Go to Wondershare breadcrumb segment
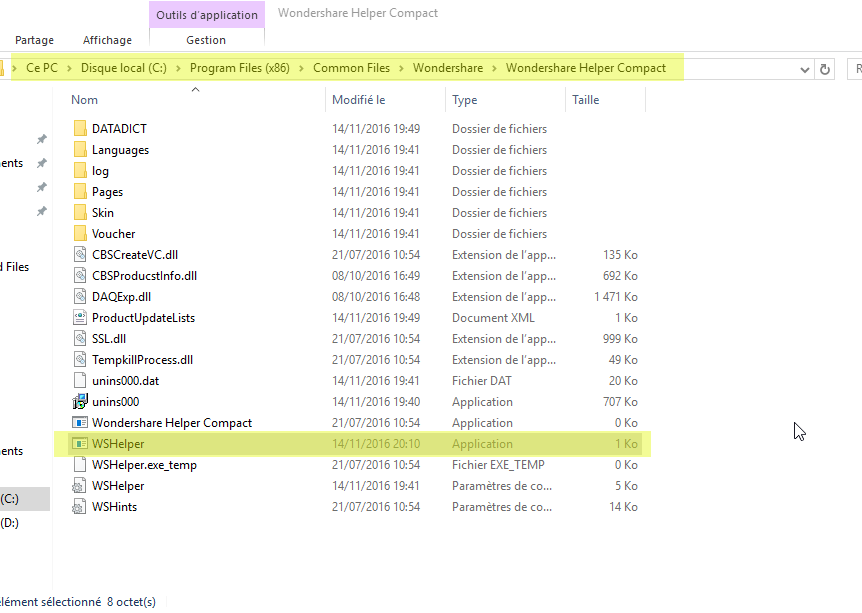This screenshot has width=862, height=613. [x=448, y=68]
